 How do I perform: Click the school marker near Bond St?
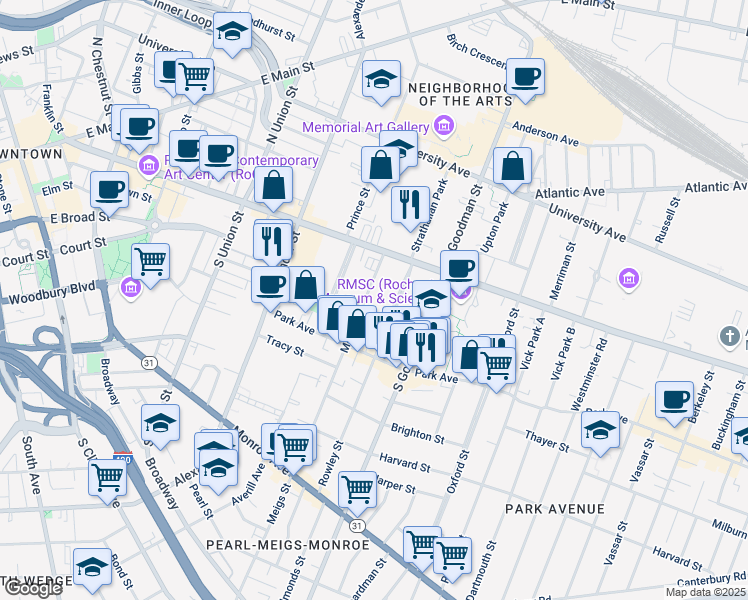93,569
